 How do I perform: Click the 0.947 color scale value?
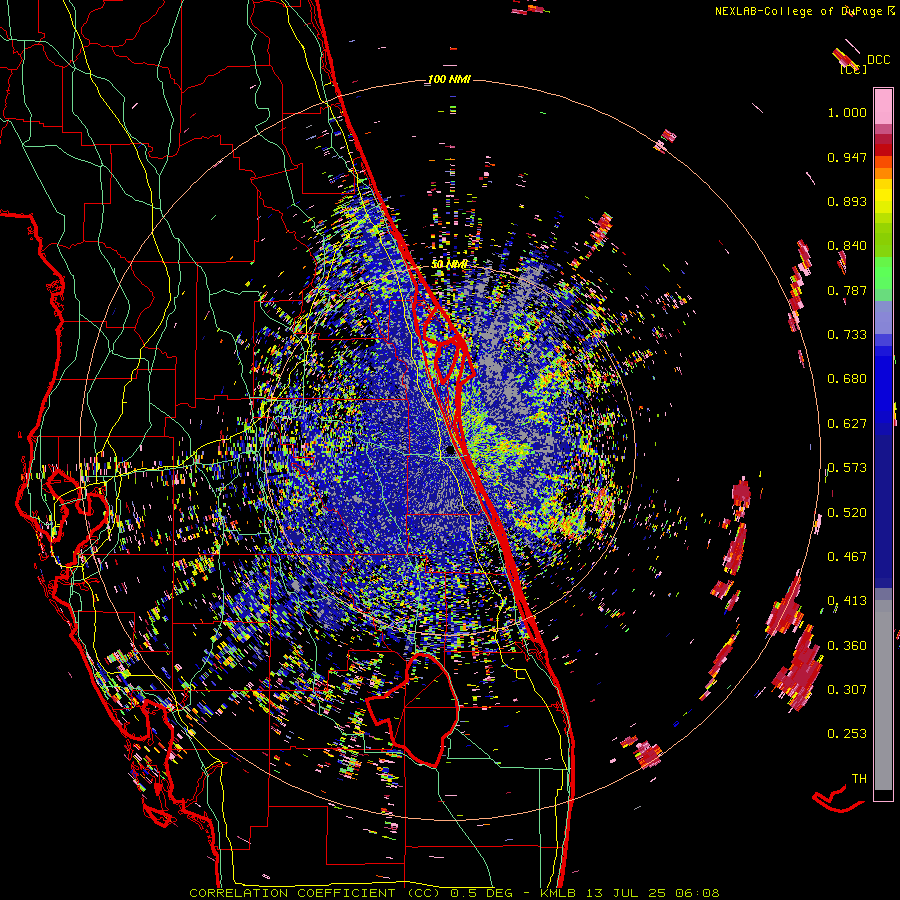(847, 157)
